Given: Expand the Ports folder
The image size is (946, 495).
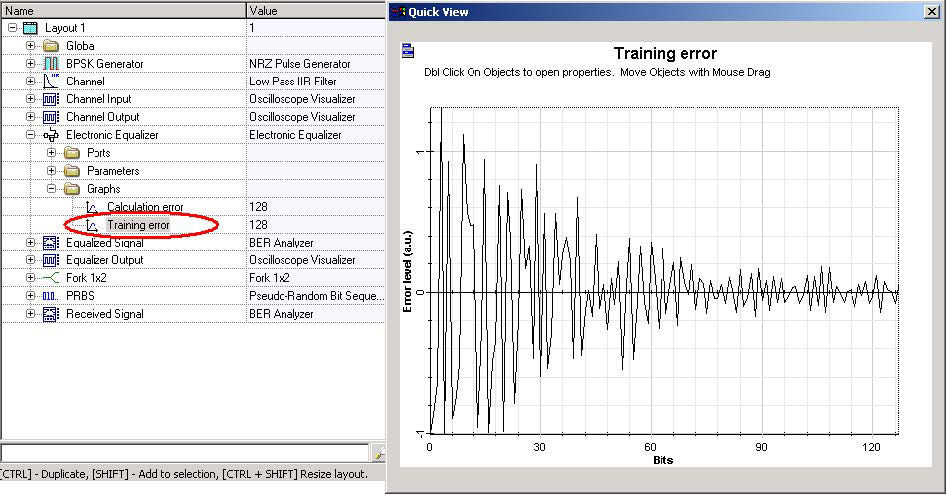Looking at the screenshot, I should click(51, 153).
